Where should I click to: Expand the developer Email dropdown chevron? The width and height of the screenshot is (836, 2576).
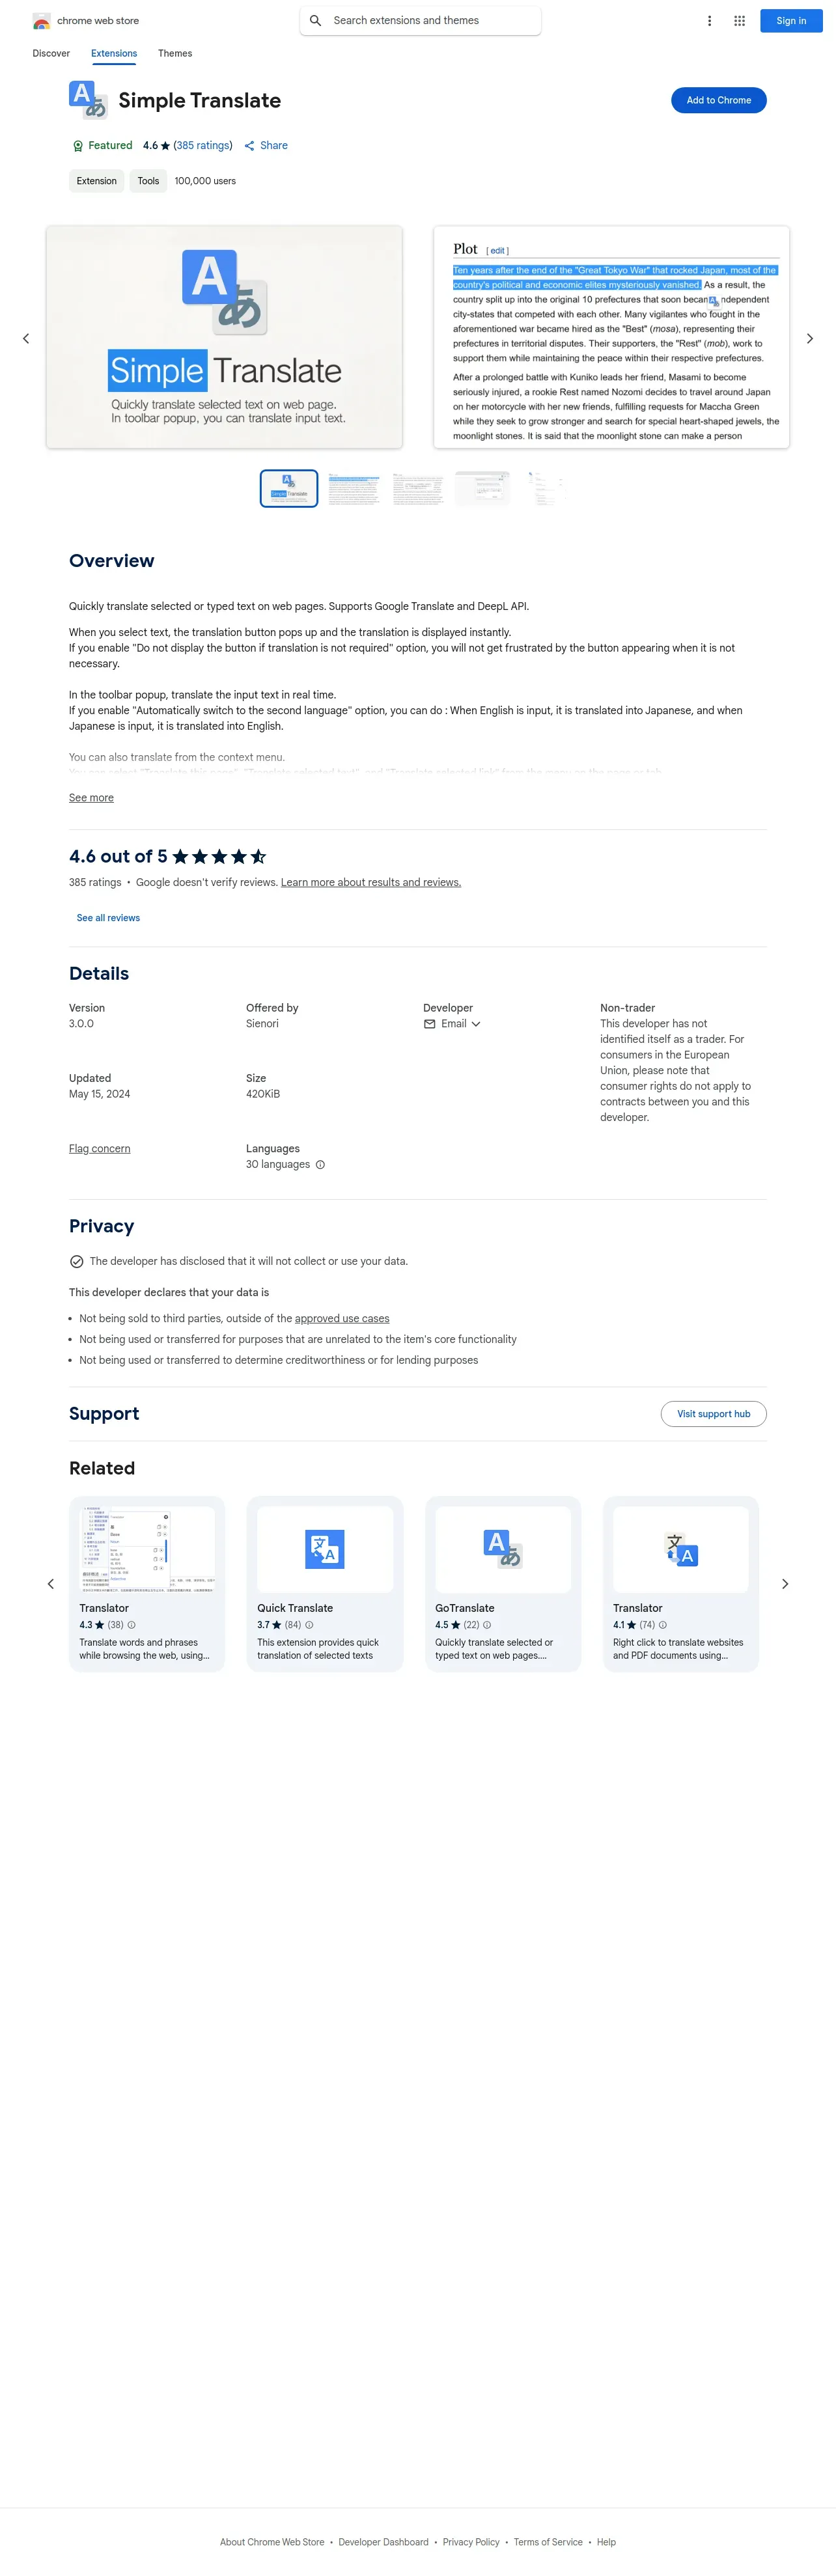tap(476, 1024)
